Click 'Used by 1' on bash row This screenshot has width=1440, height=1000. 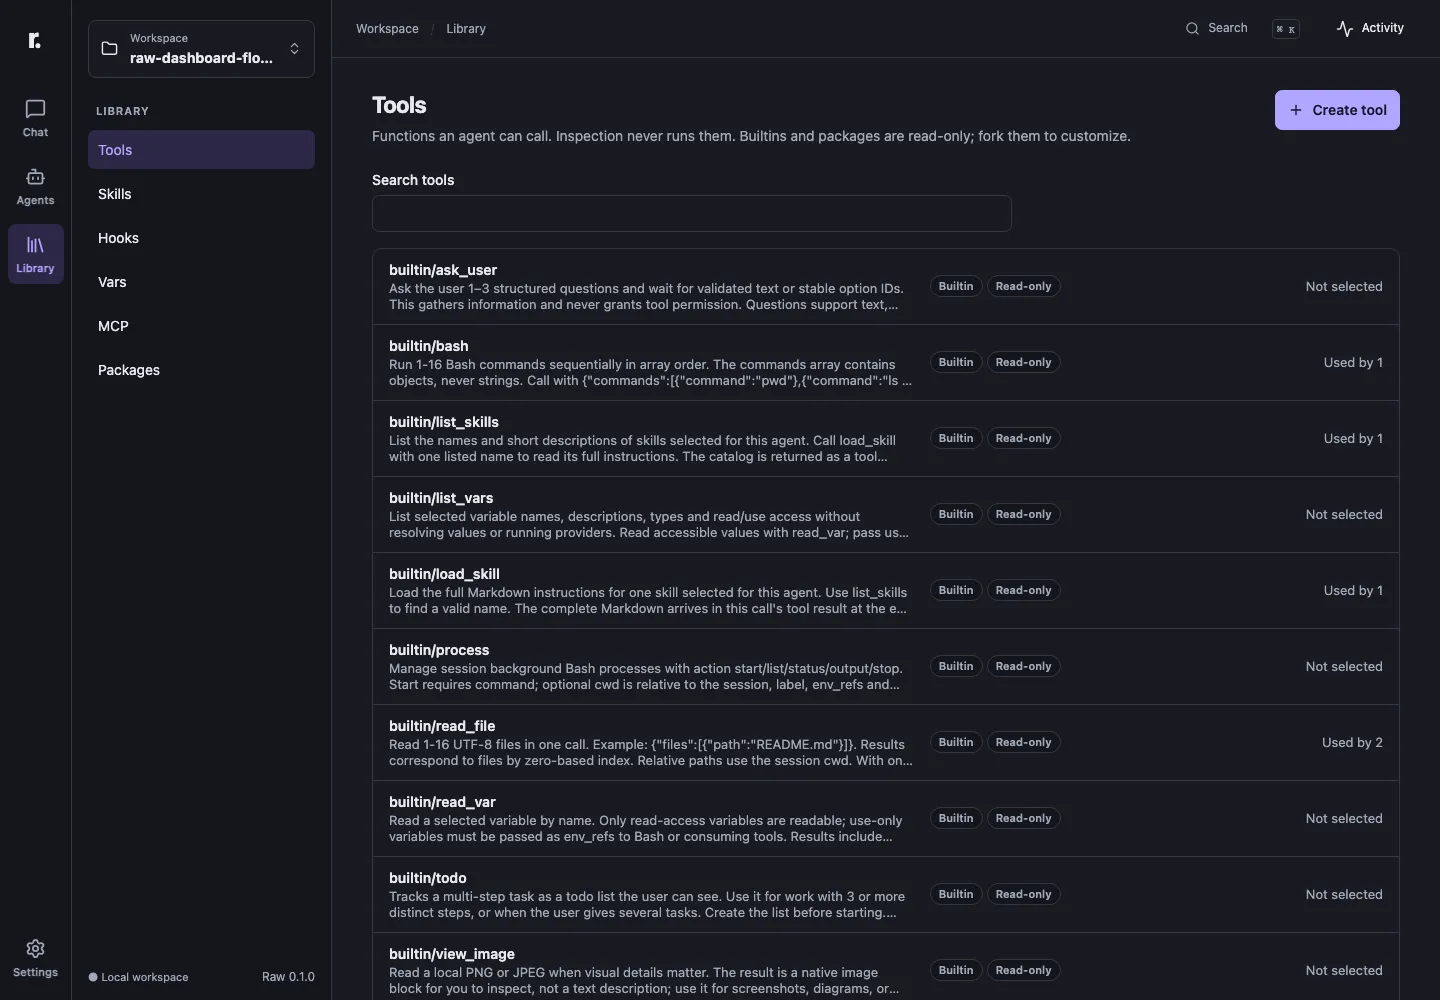[1353, 362]
